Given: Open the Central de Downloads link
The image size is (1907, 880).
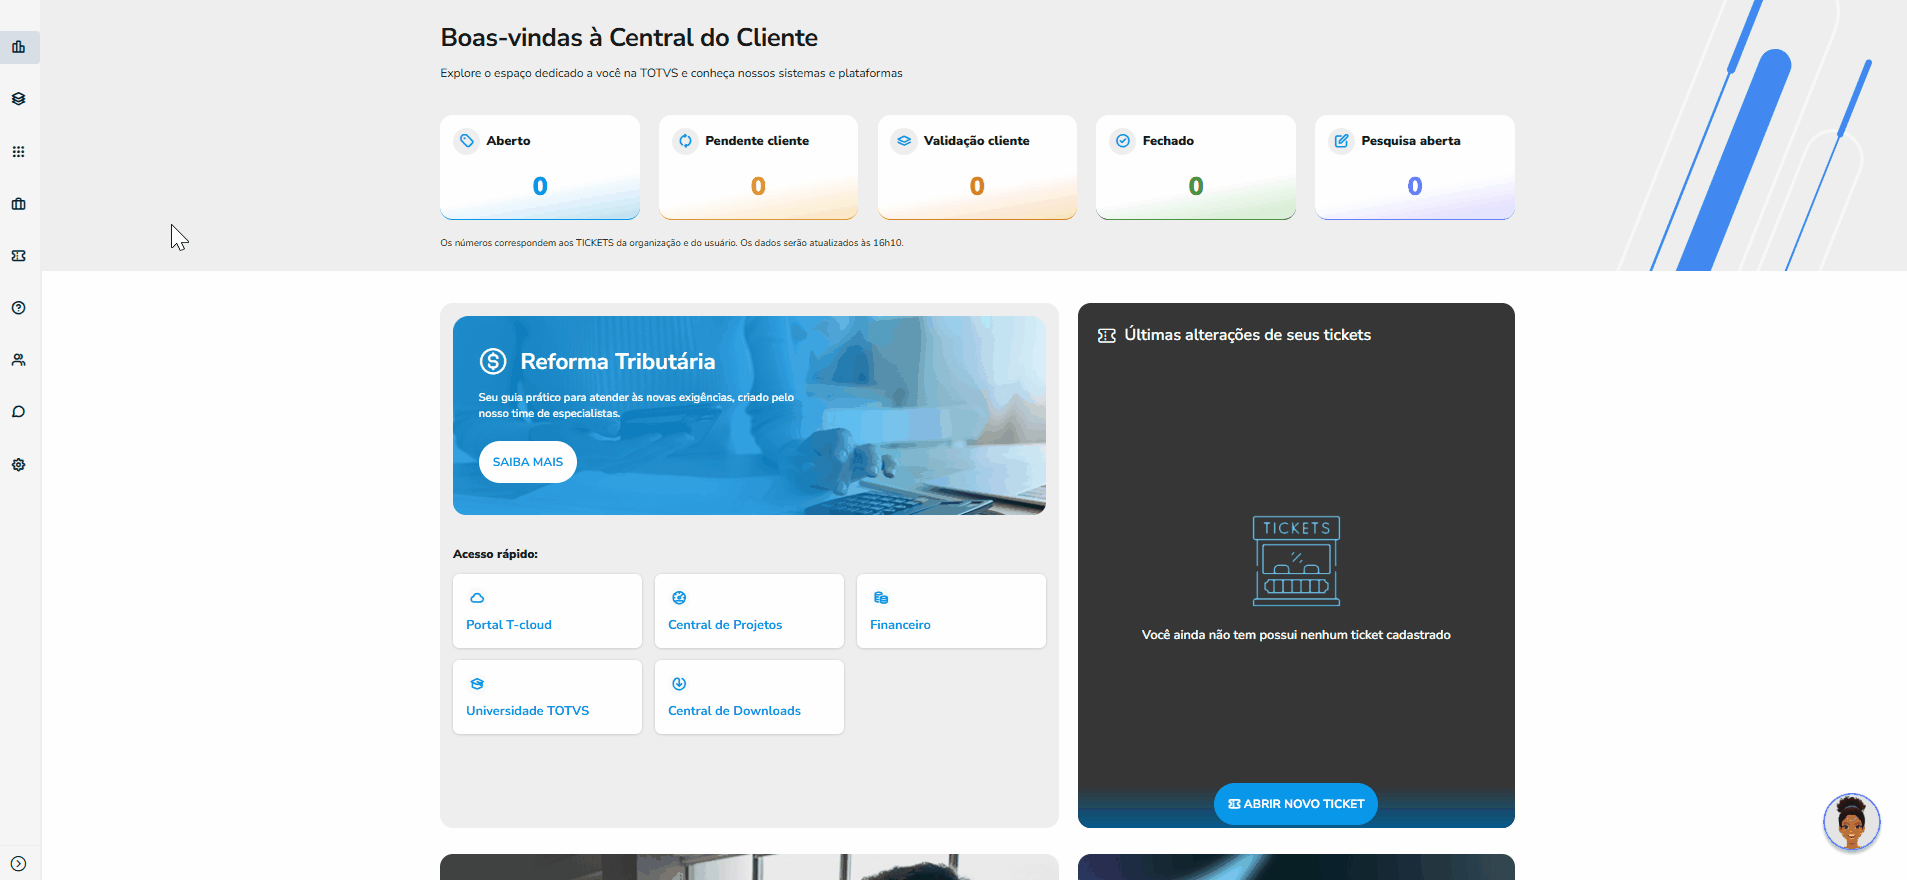Looking at the screenshot, I should click(x=734, y=711).
